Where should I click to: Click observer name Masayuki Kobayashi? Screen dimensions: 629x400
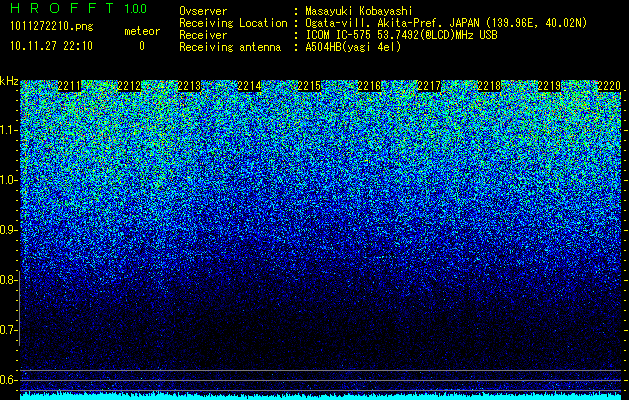359,11
